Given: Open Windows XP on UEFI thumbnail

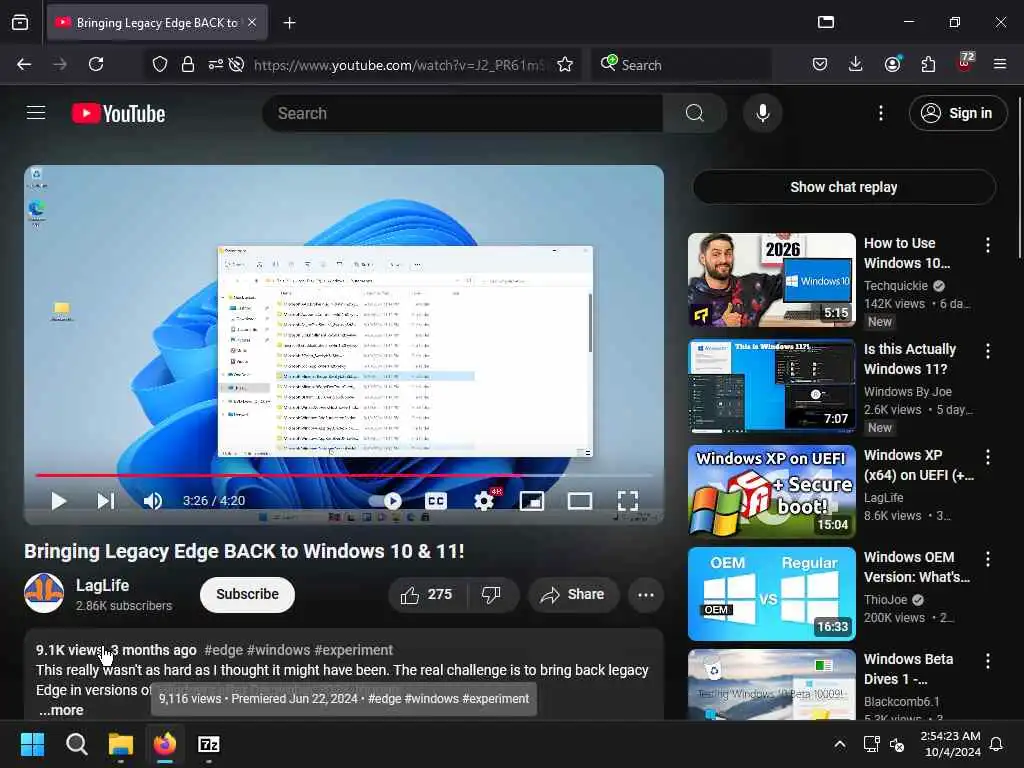Looking at the screenshot, I should 771,491.
